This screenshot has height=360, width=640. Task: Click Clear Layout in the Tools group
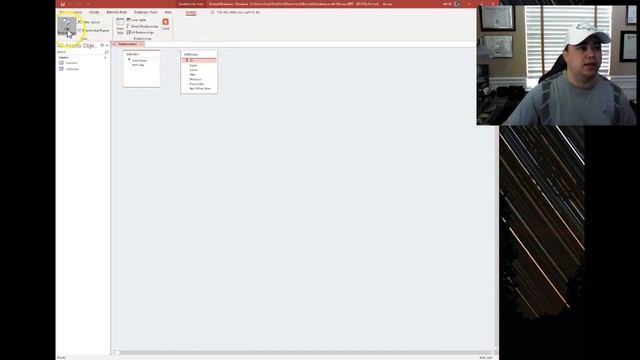click(x=89, y=22)
